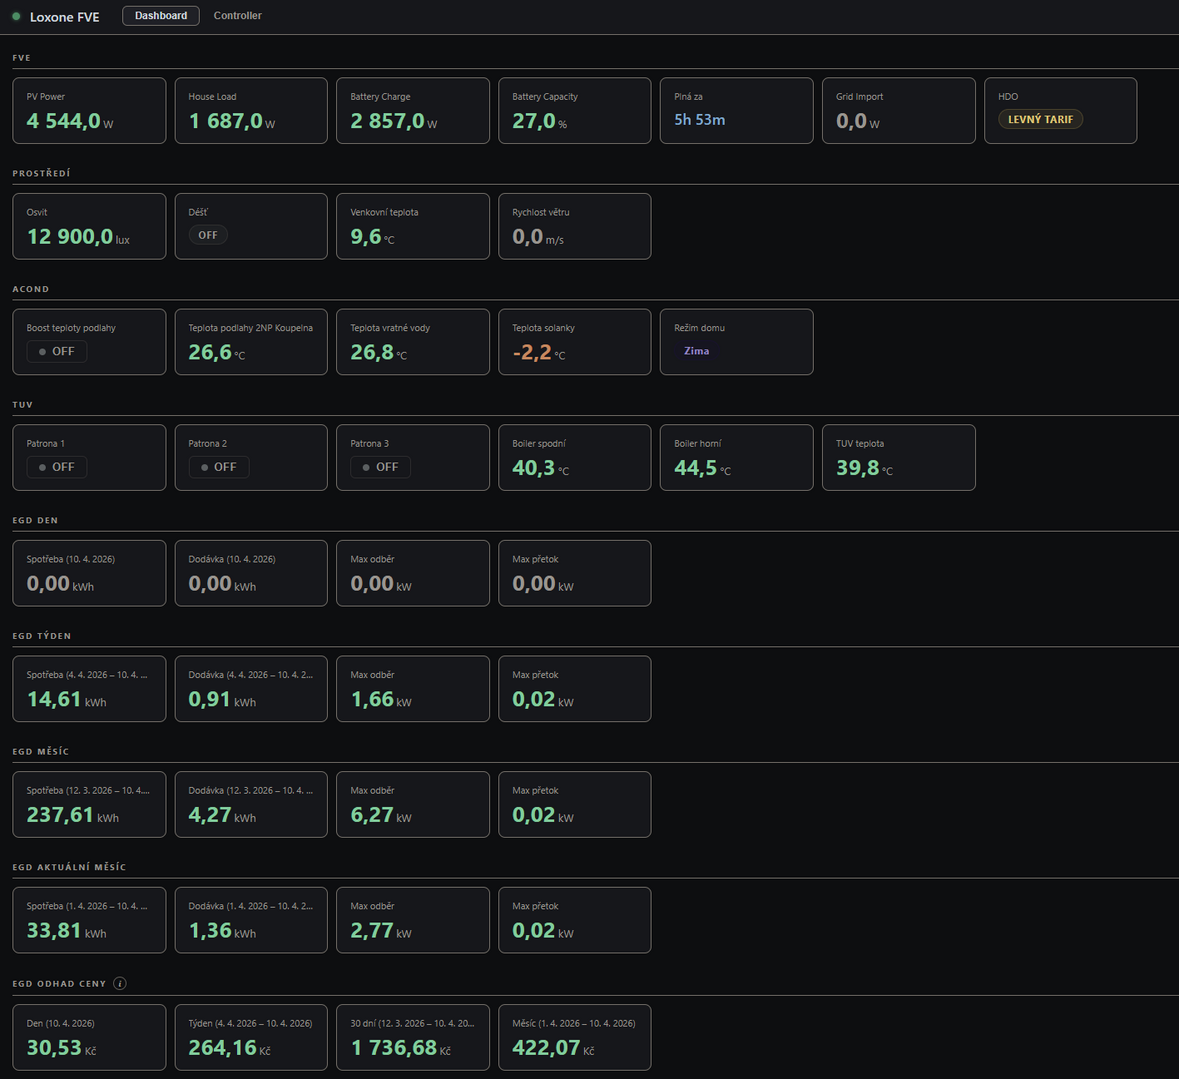Click the Loxone FVE title
The image size is (1179, 1079).
65,17
